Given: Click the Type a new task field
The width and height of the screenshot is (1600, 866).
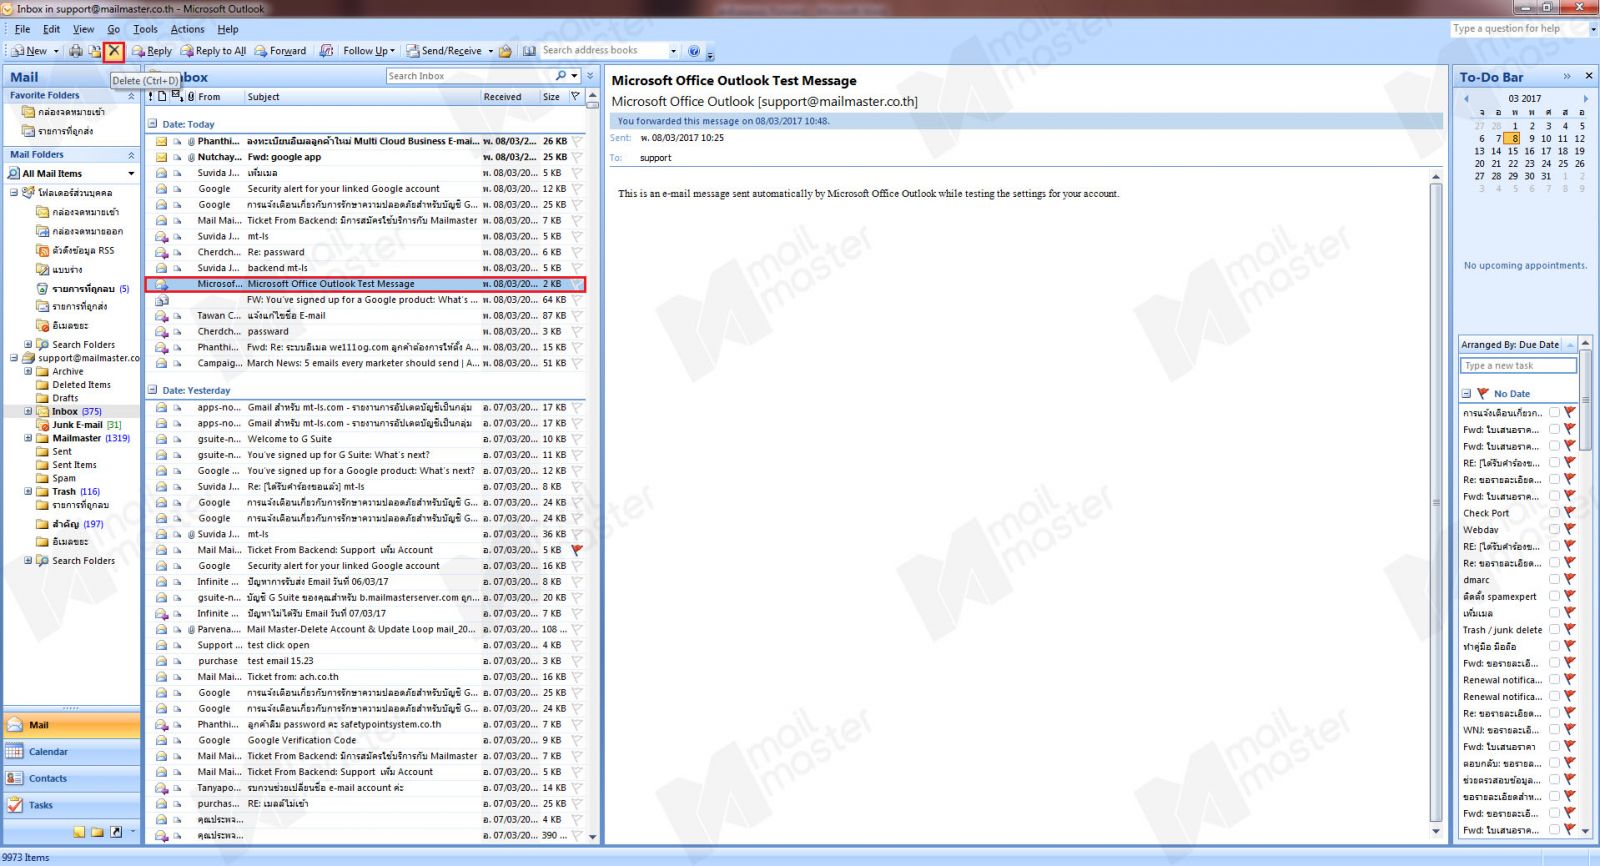Looking at the screenshot, I should click(x=1518, y=366).
